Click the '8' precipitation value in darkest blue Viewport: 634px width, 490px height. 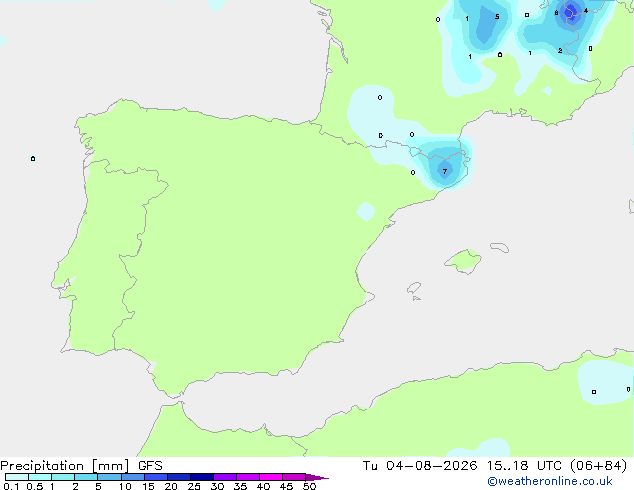click(556, 13)
